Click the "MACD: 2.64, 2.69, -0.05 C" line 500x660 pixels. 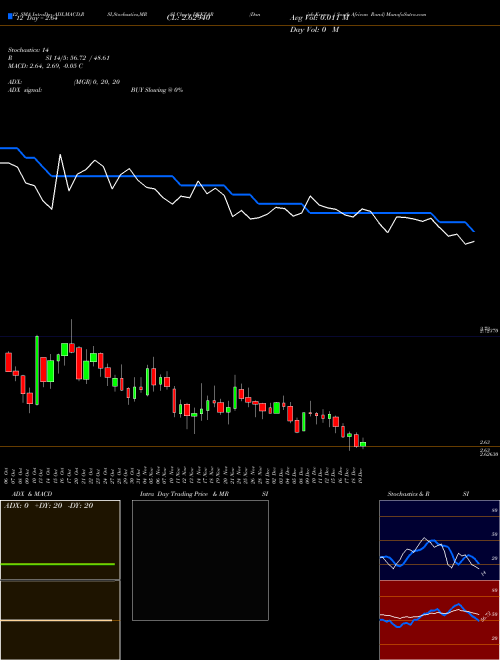[45, 66]
